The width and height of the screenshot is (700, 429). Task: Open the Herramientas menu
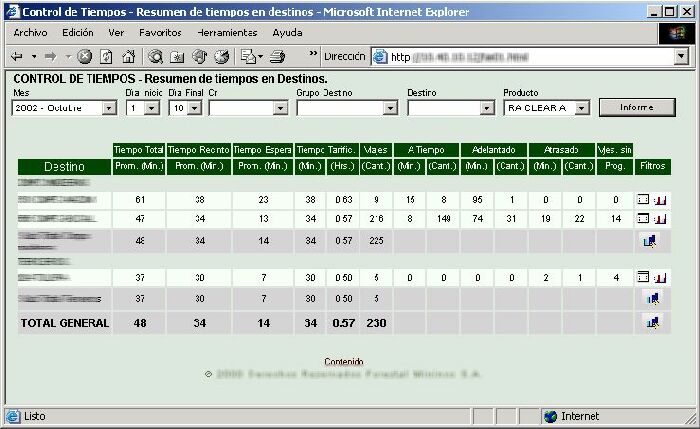click(x=227, y=32)
